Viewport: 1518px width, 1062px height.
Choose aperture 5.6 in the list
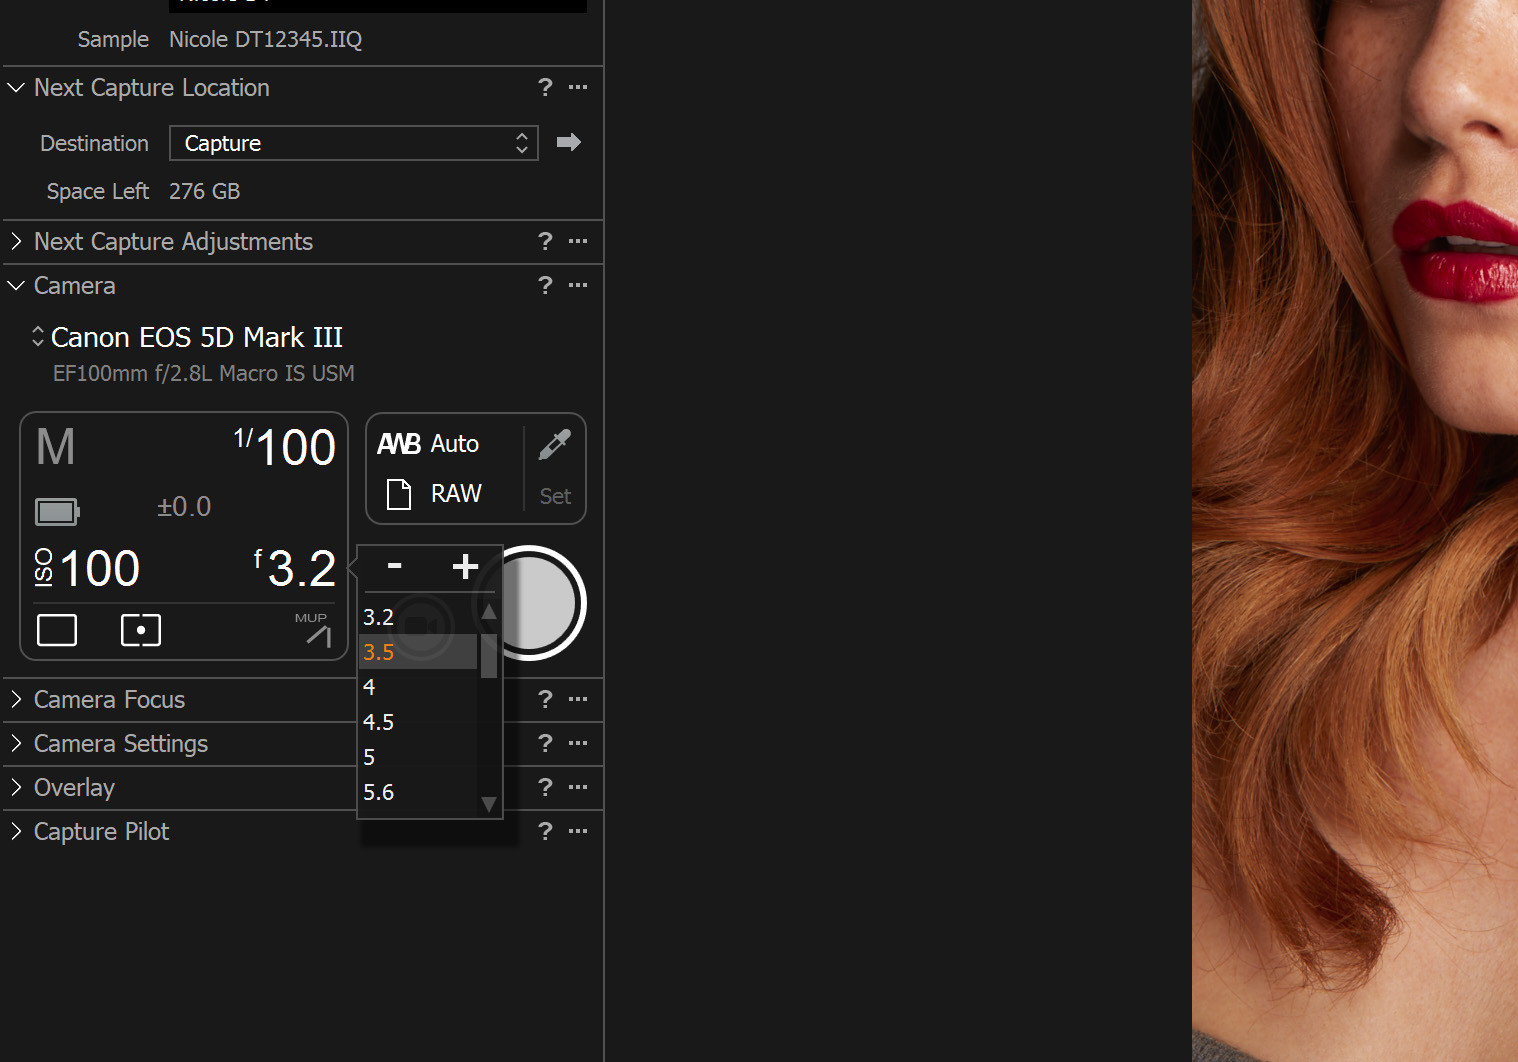coord(379,792)
